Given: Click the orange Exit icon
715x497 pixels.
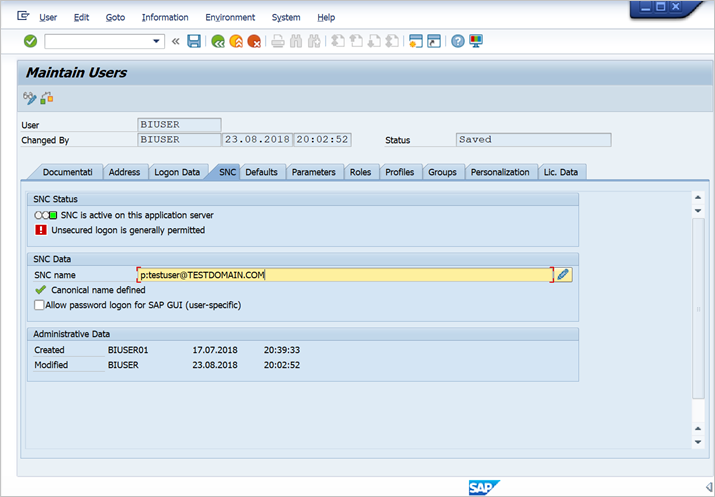Looking at the screenshot, I should click(x=236, y=41).
